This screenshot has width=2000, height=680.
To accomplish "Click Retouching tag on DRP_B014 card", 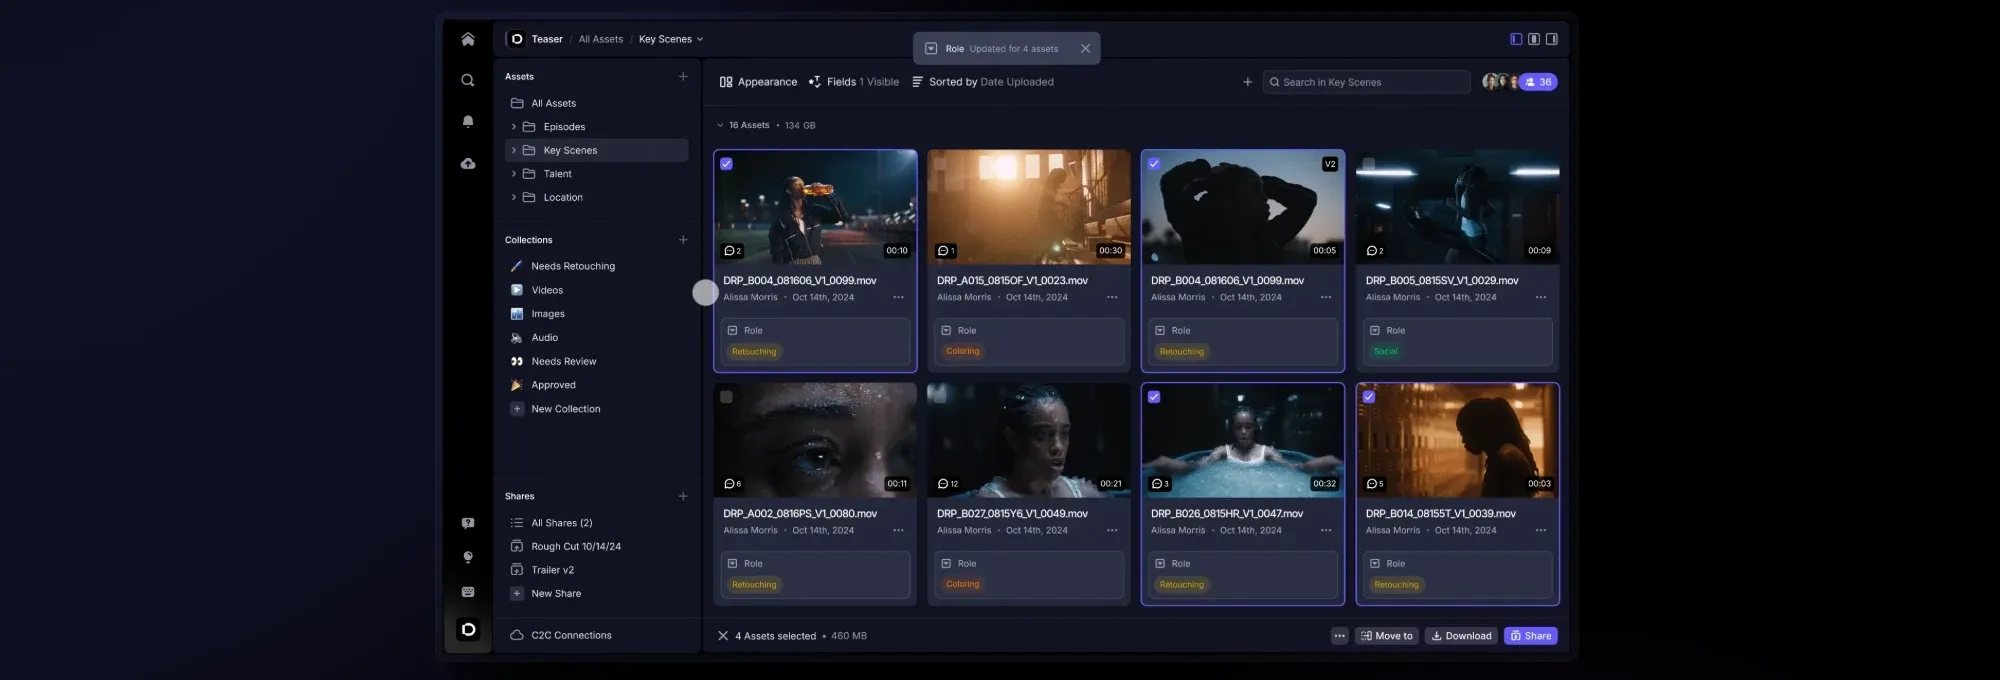I will click(x=1396, y=585).
